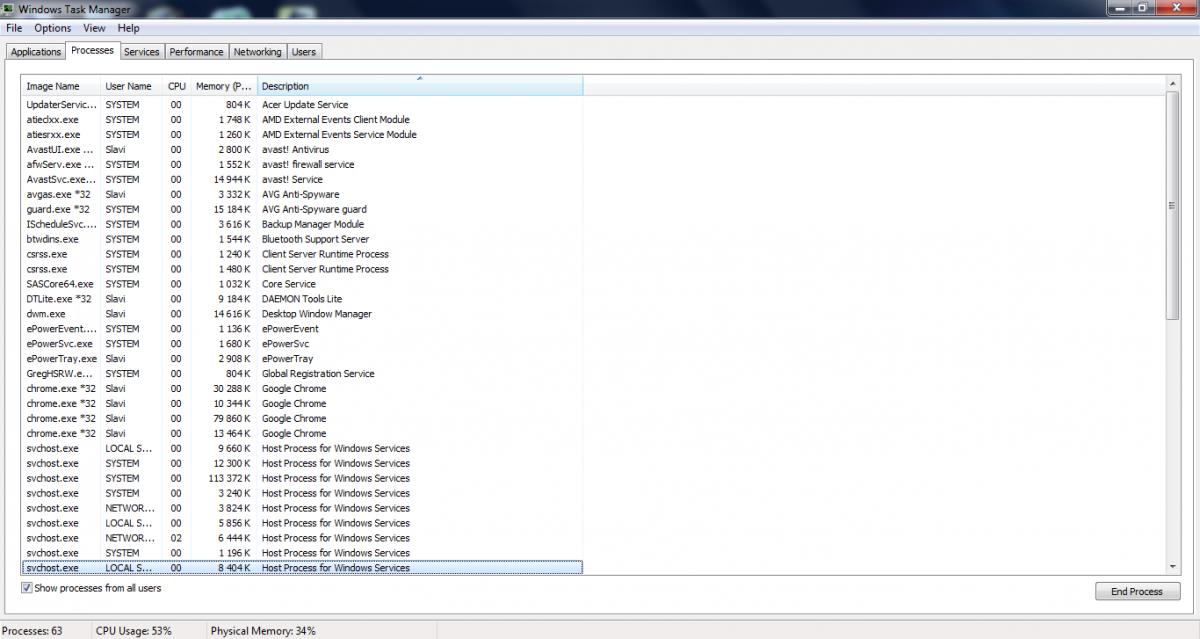Switch to the Performance tab

(x=196, y=52)
